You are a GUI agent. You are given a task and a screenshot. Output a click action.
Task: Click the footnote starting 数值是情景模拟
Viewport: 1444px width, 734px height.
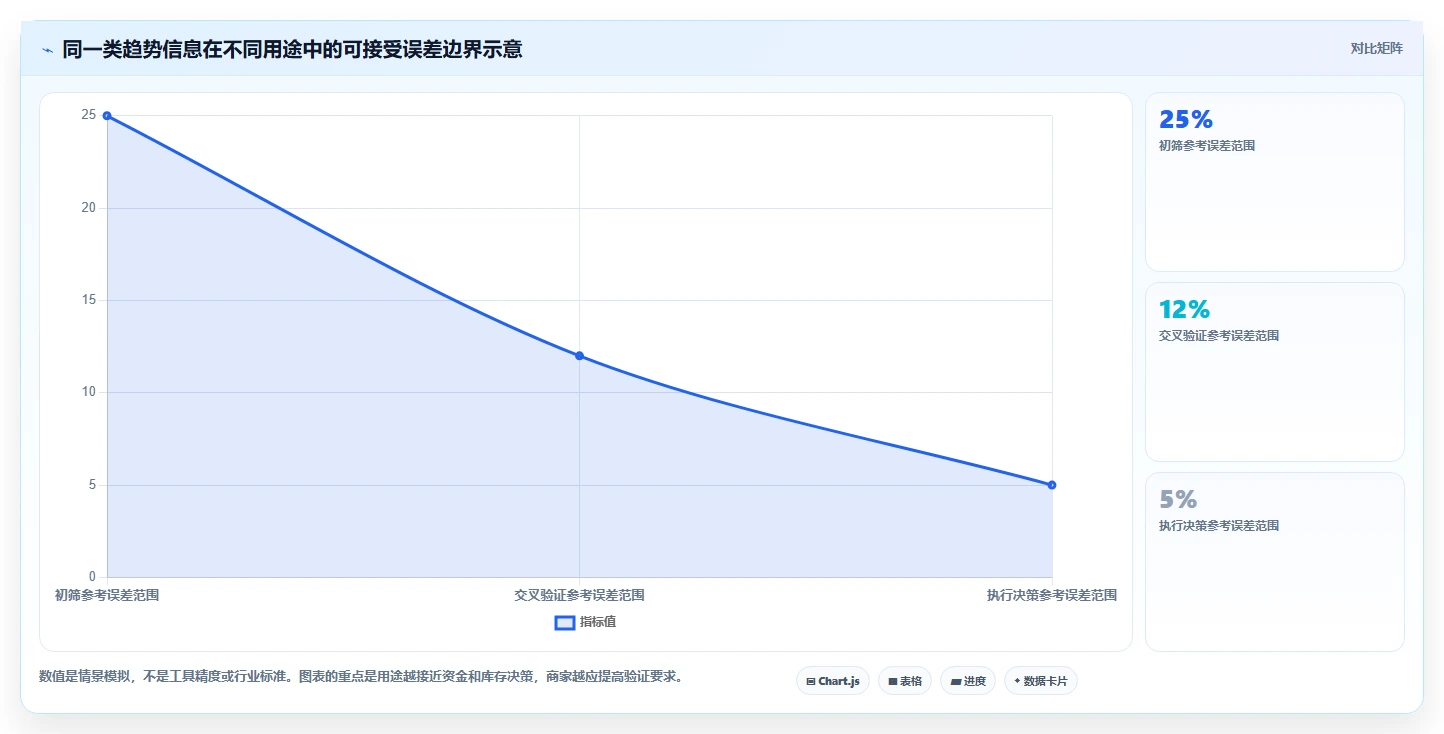[x=362, y=677]
